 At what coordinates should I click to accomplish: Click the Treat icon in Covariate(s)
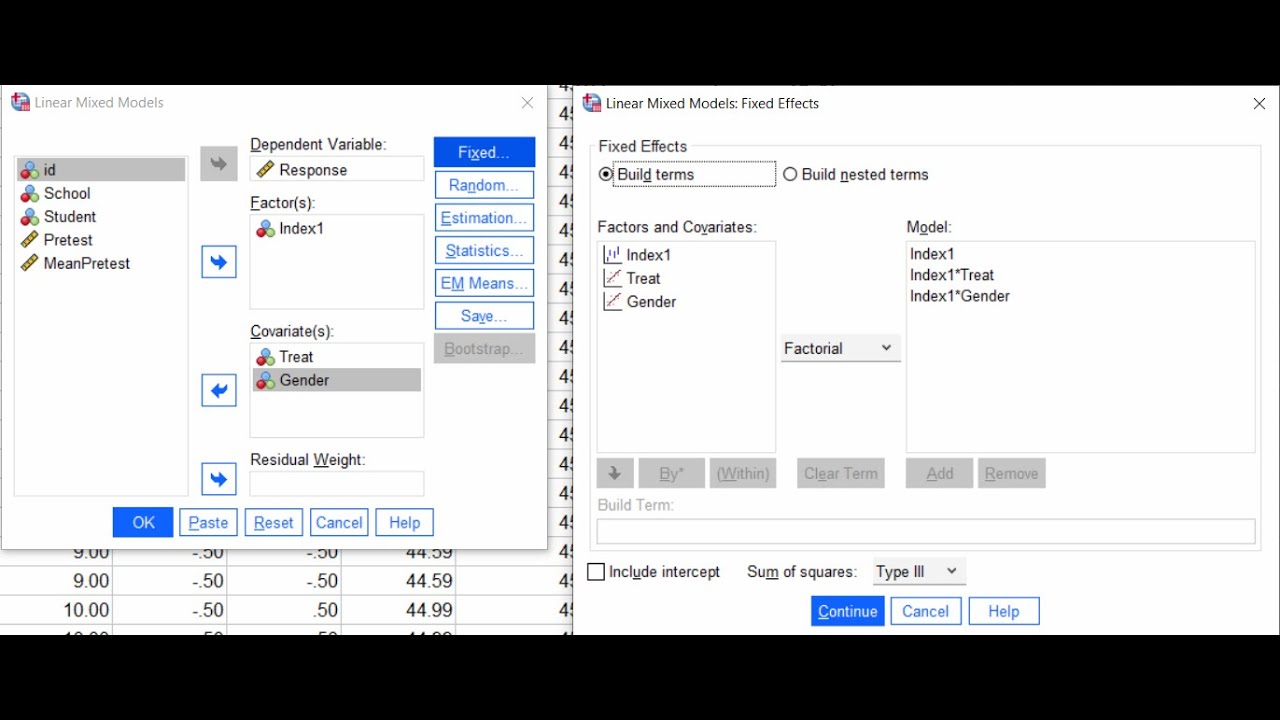coord(265,357)
